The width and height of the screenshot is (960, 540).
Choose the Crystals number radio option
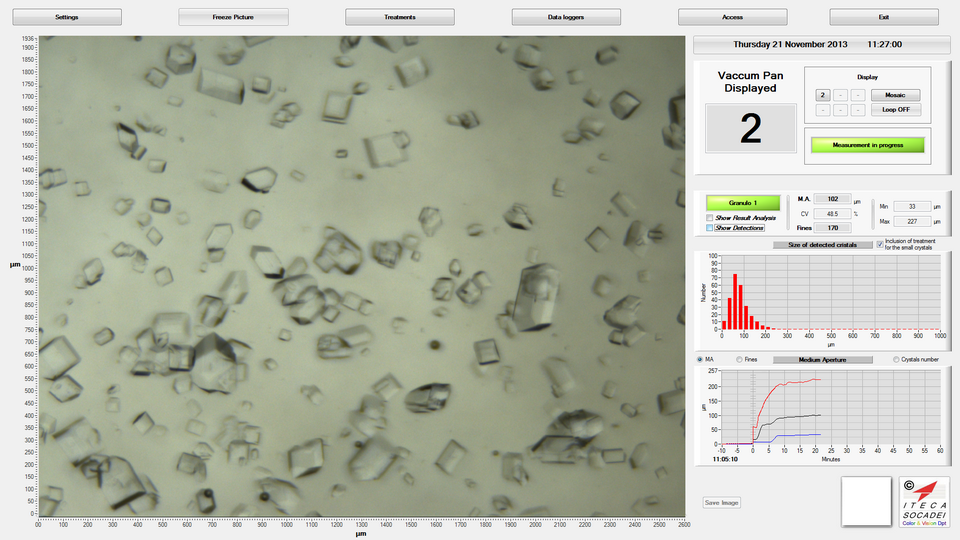[x=896, y=359]
